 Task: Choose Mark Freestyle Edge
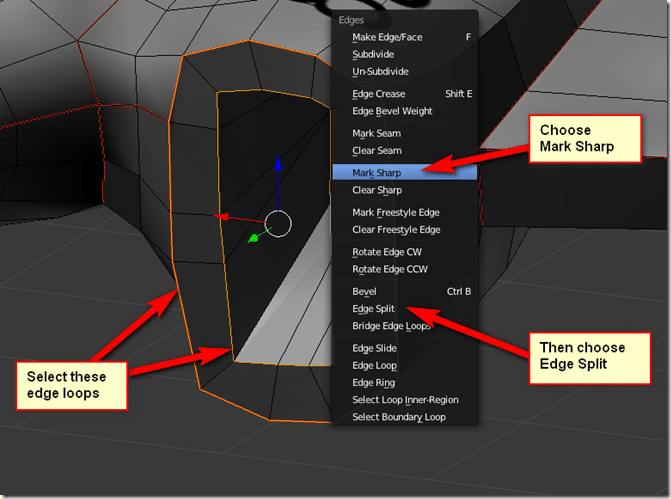click(405, 212)
